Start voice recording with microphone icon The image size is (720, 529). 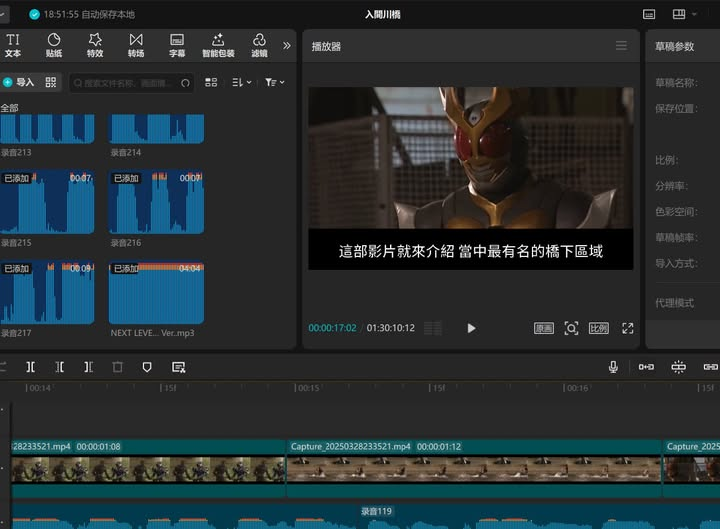pos(613,367)
